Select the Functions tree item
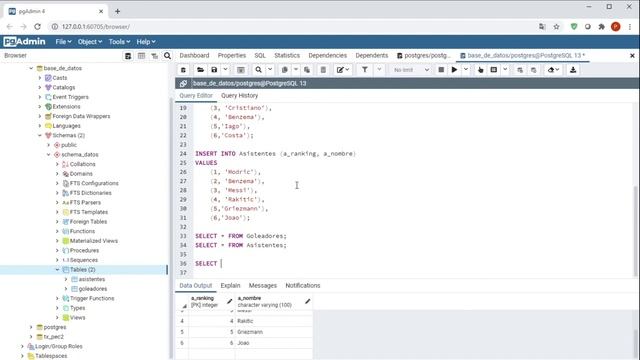The width and height of the screenshot is (640, 360). 82,231
